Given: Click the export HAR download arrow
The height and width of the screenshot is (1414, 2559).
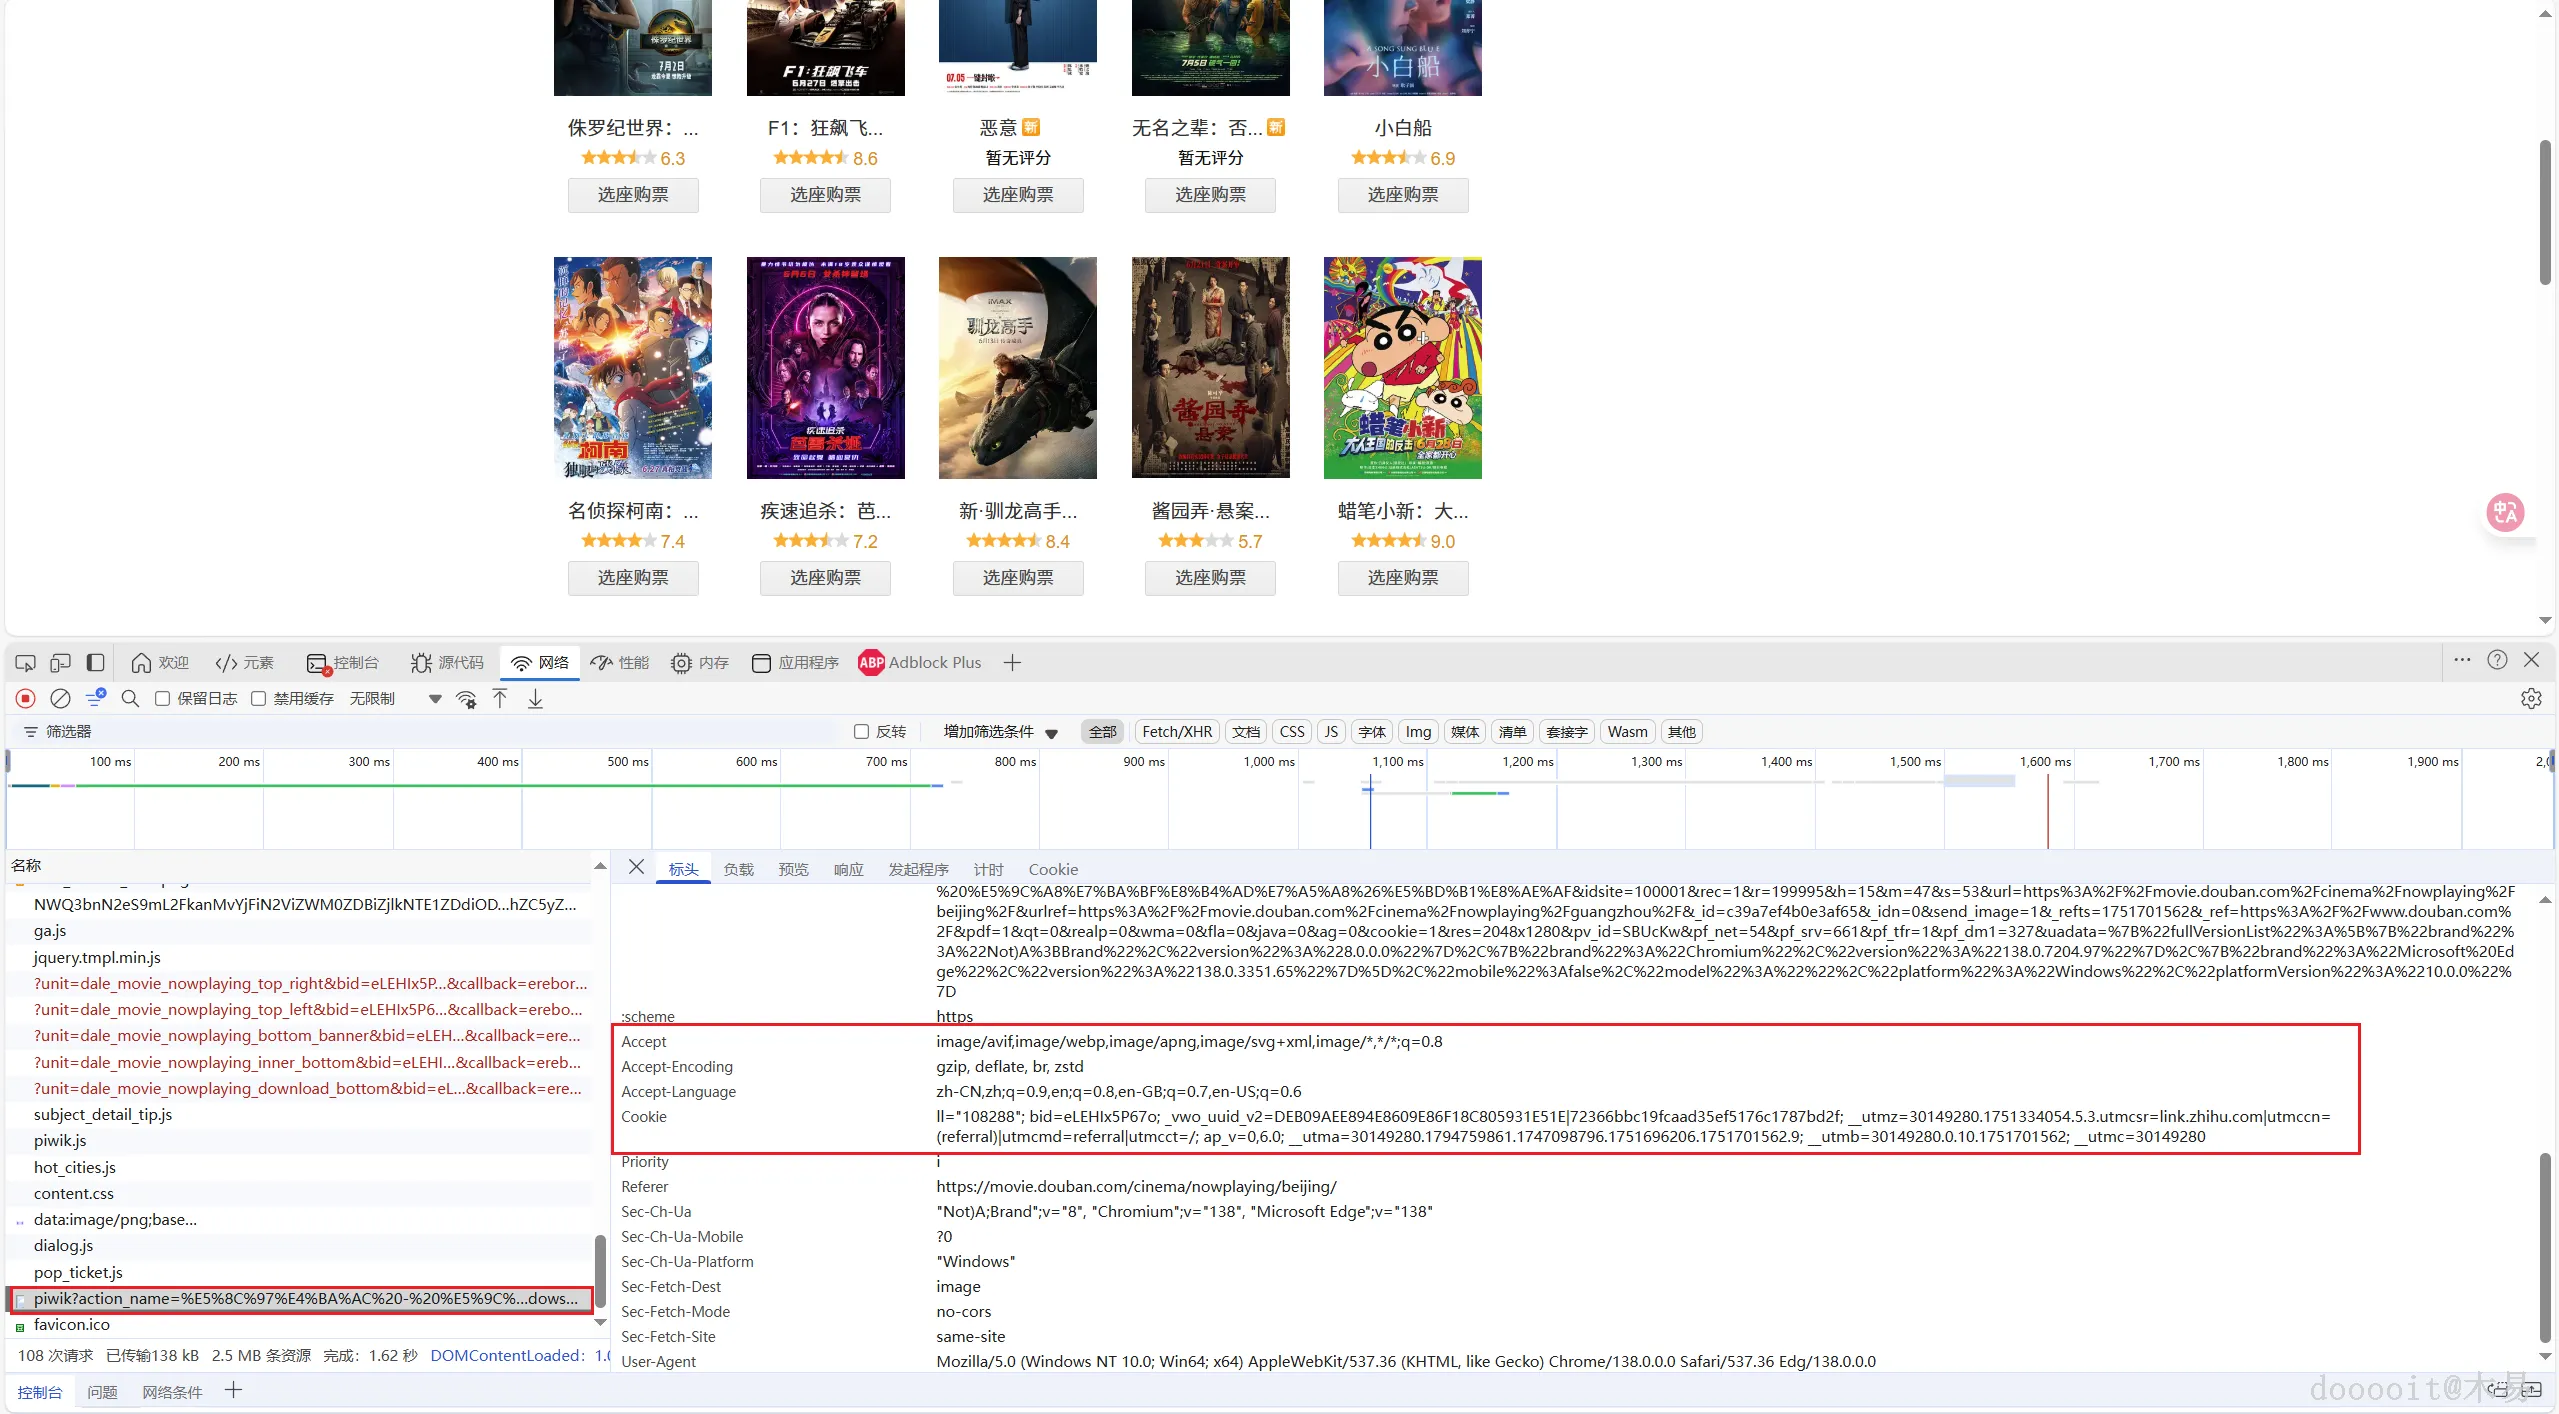Looking at the screenshot, I should click(x=536, y=698).
